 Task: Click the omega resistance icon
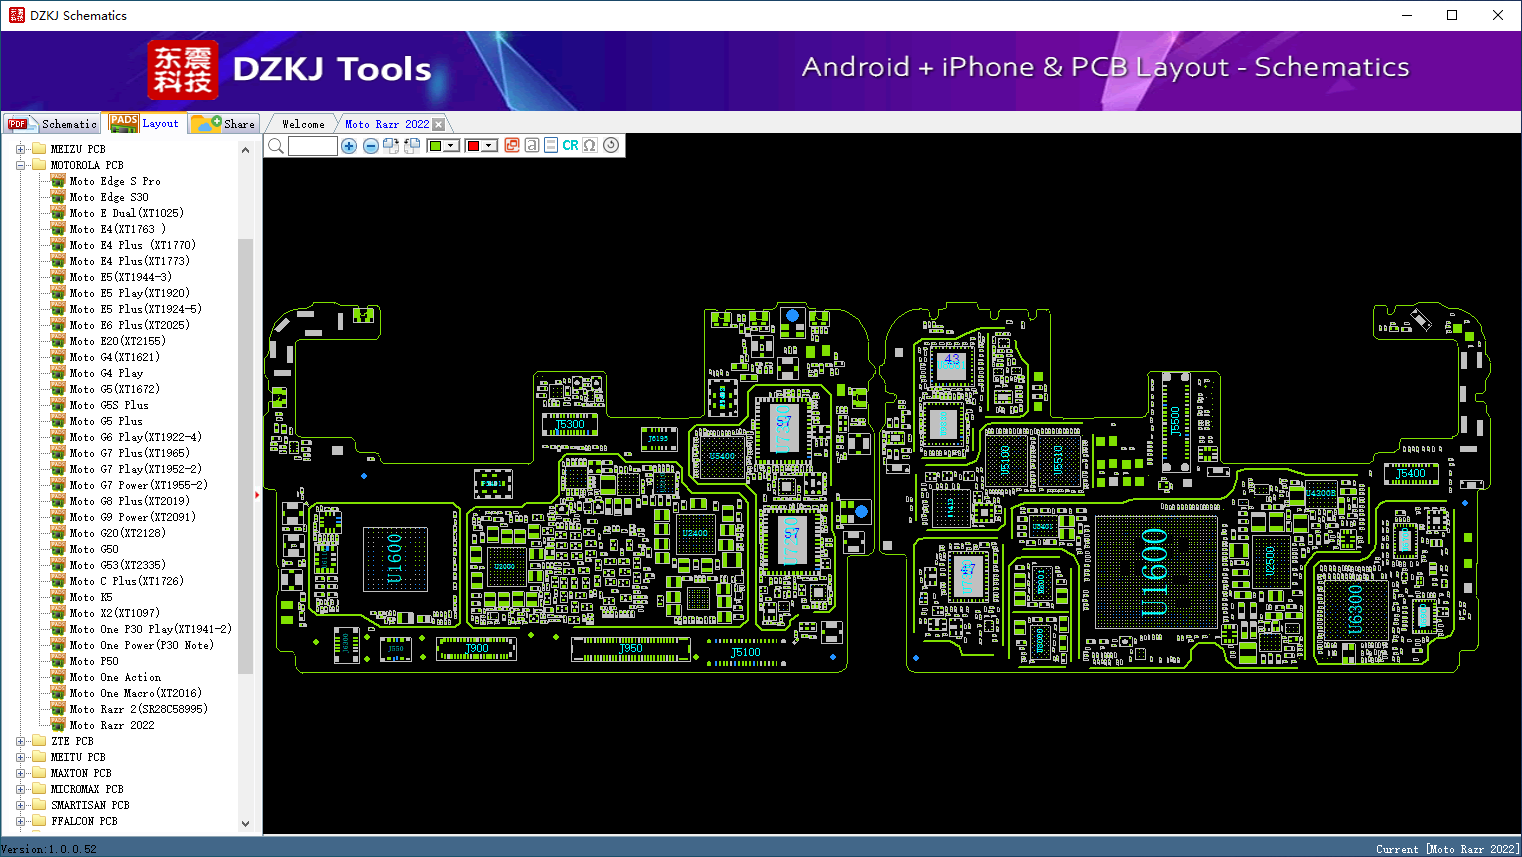tap(590, 145)
